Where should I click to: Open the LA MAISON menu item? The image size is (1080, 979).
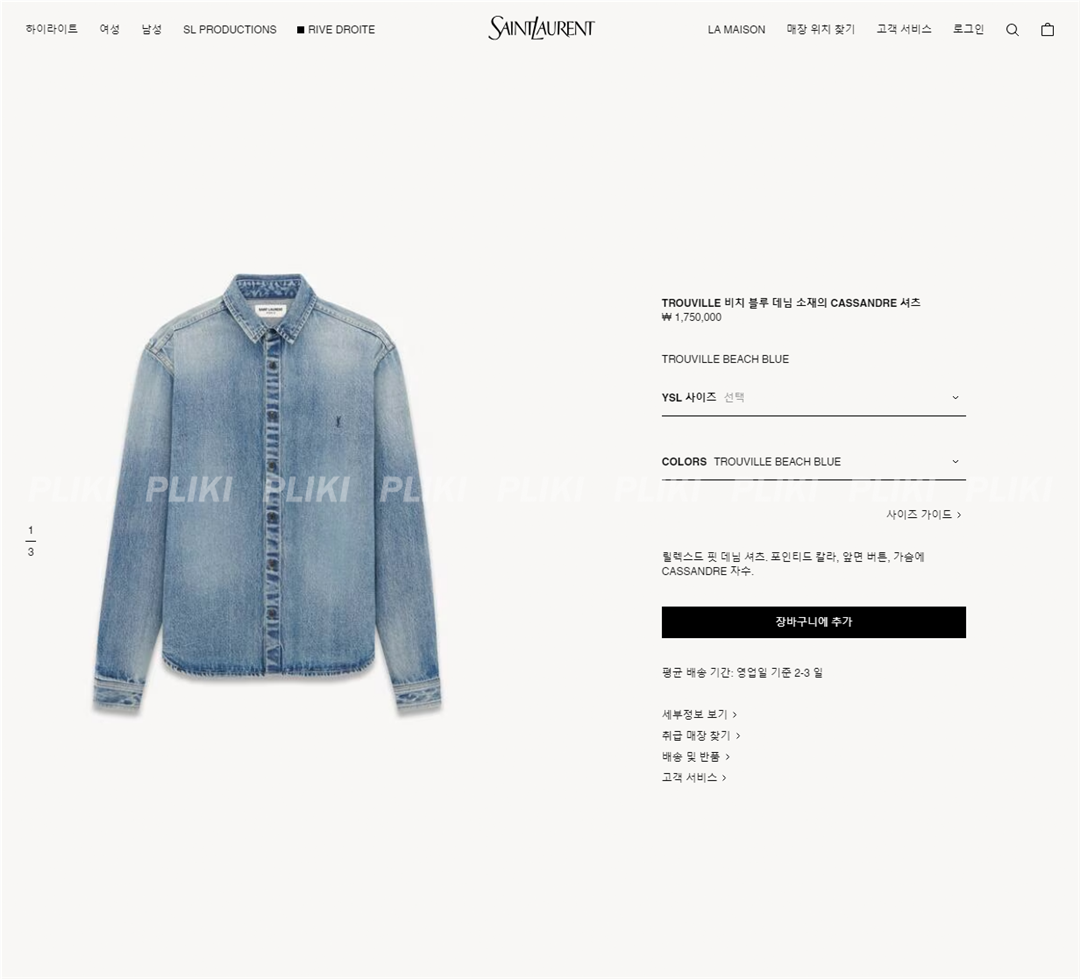tap(736, 30)
